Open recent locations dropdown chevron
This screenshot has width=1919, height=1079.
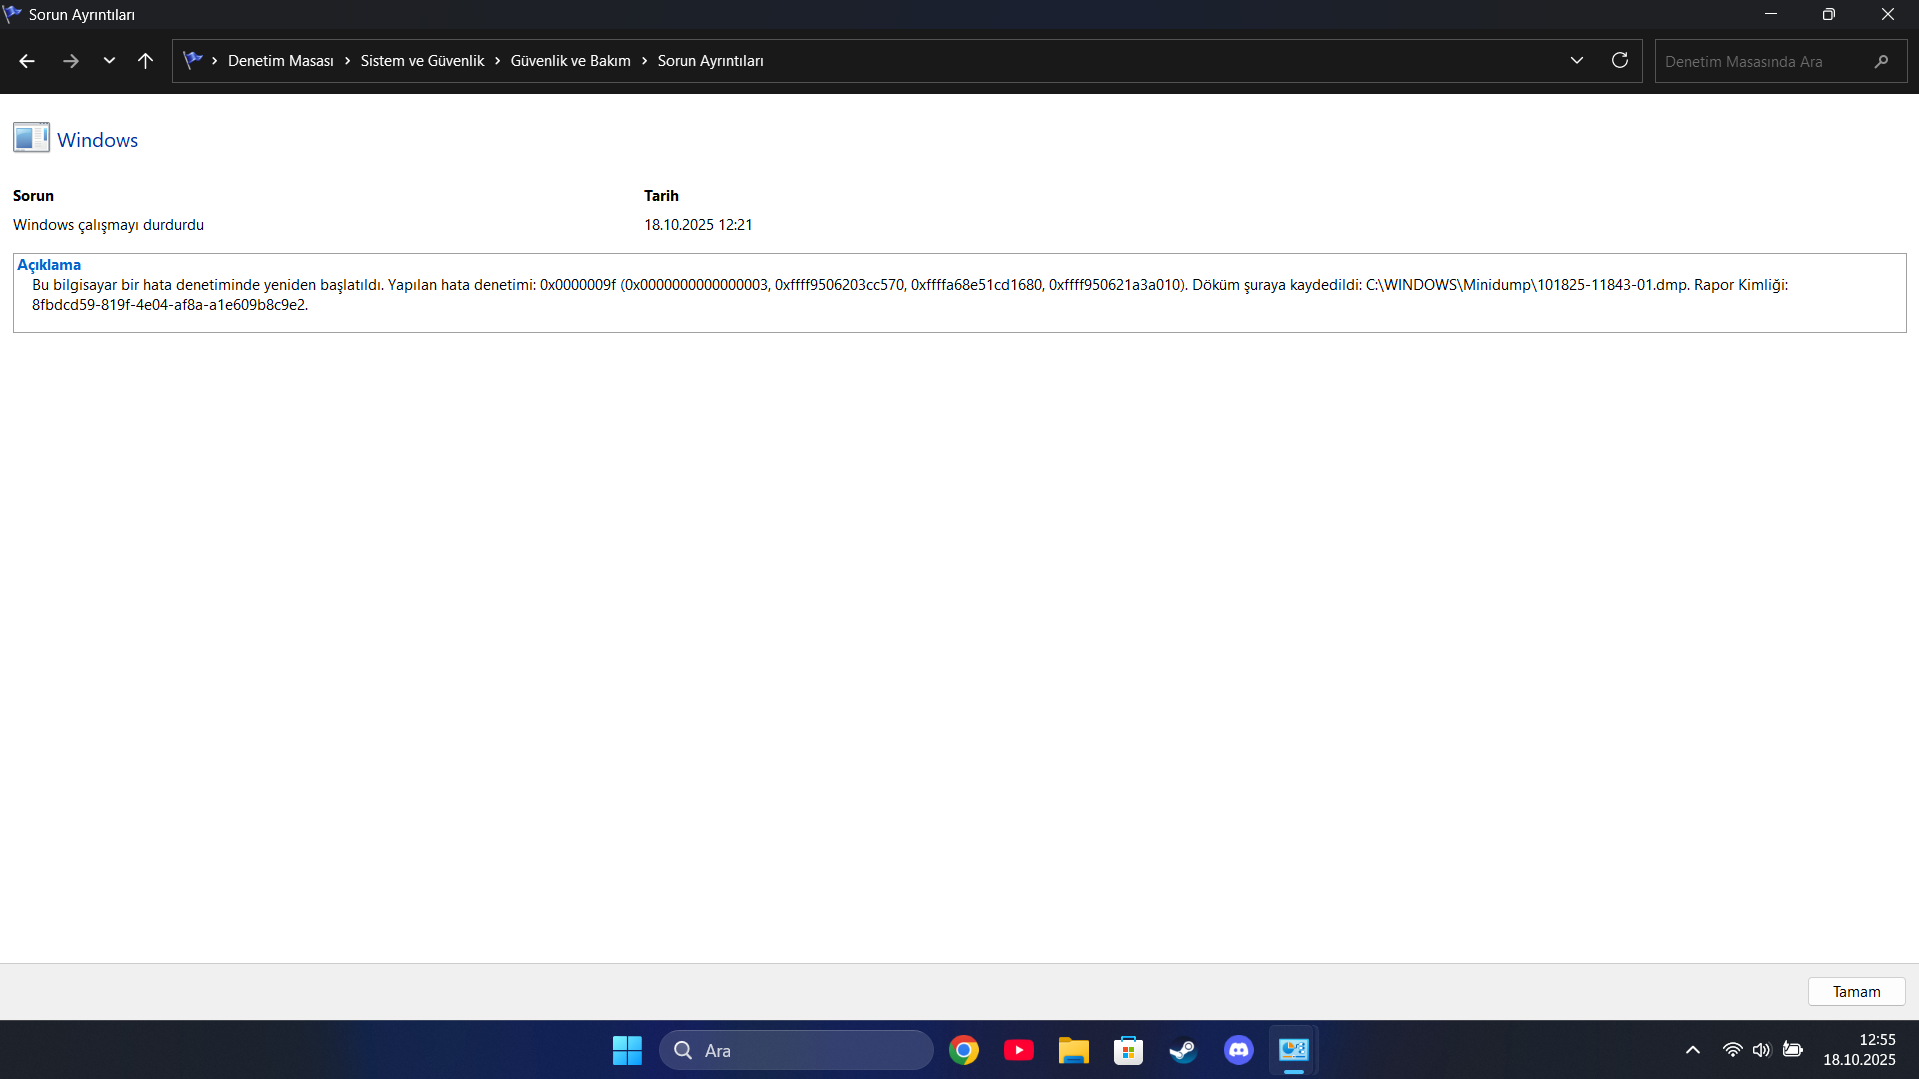(109, 61)
